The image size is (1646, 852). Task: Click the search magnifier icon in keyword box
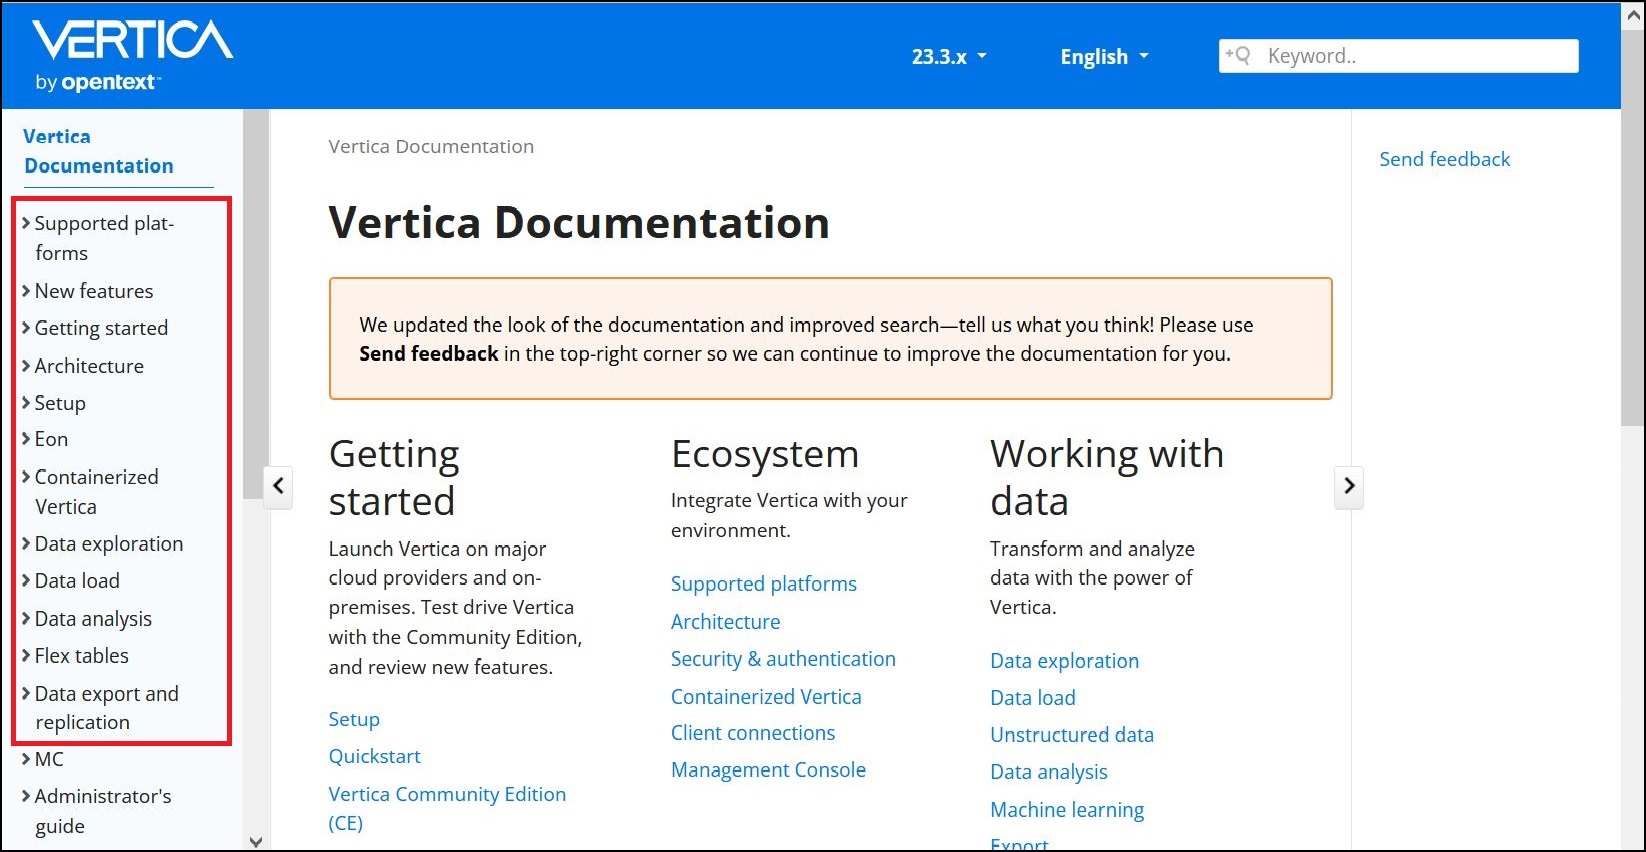pyautogui.click(x=1238, y=56)
